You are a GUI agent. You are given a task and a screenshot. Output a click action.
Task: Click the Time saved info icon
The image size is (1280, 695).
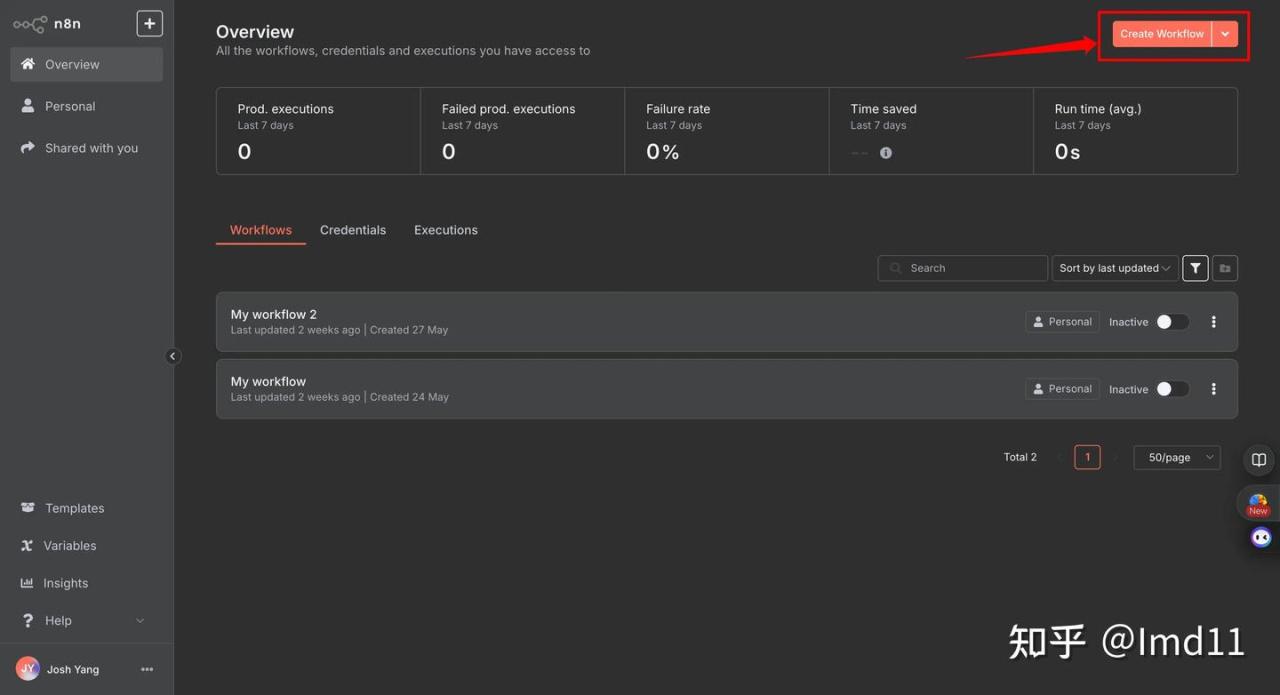pos(886,153)
